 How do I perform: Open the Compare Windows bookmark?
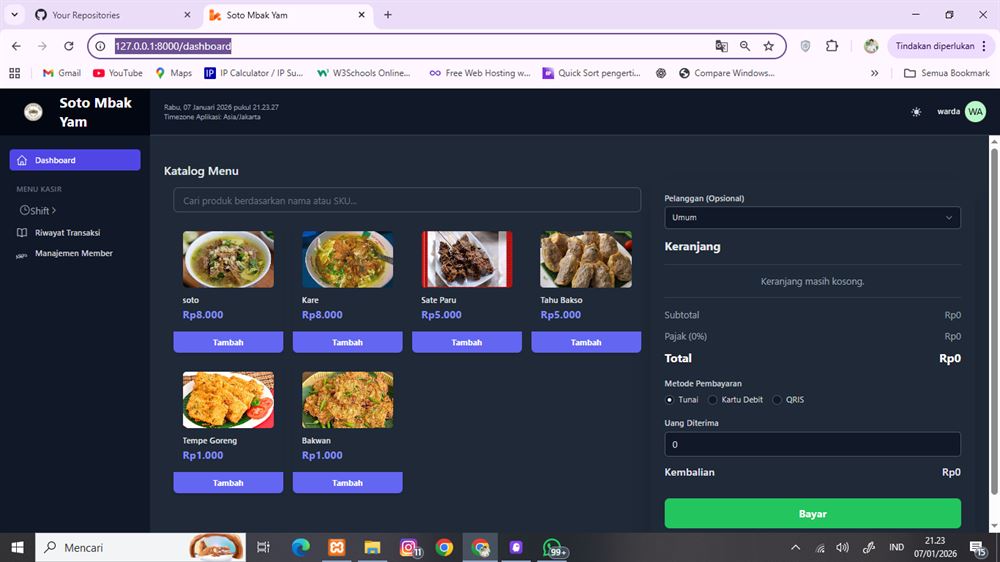(x=727, y=73)
